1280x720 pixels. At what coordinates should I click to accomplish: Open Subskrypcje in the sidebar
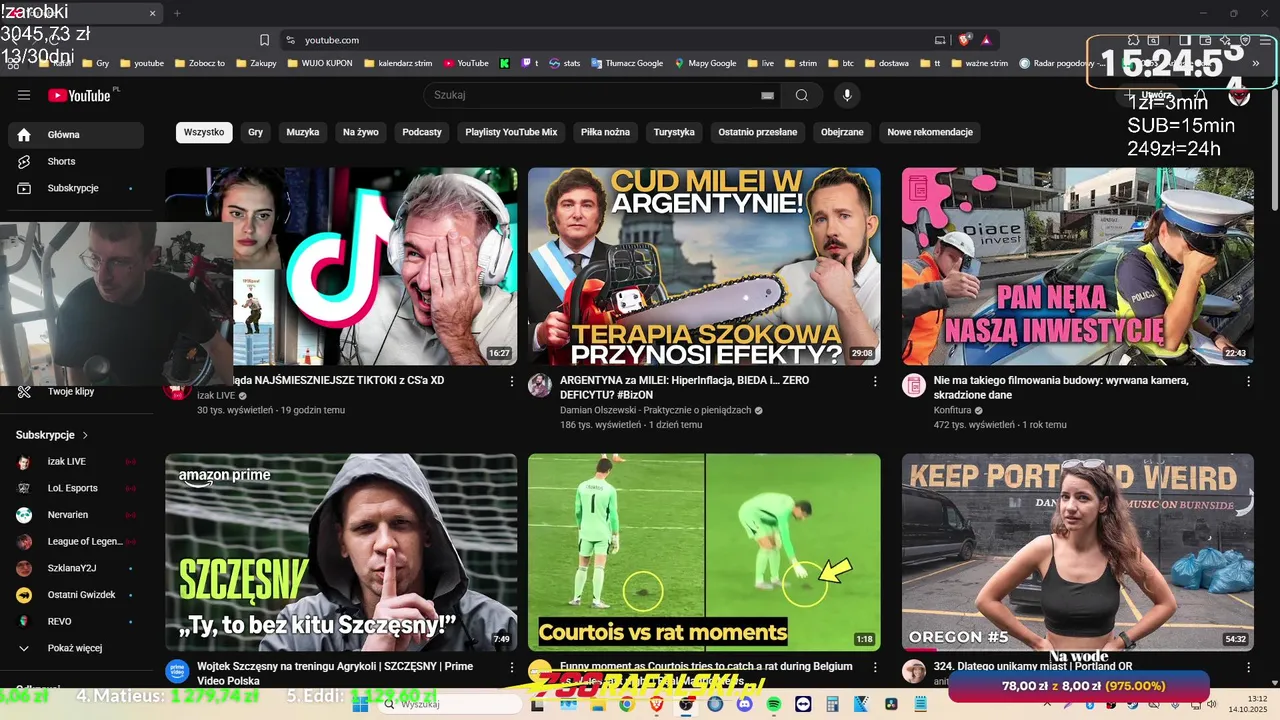click(76, 188)
